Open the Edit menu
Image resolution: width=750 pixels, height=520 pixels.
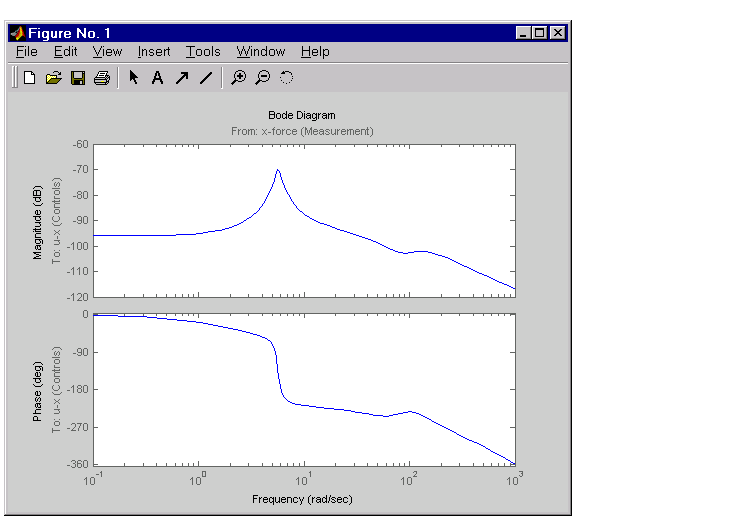coord(66,51)
